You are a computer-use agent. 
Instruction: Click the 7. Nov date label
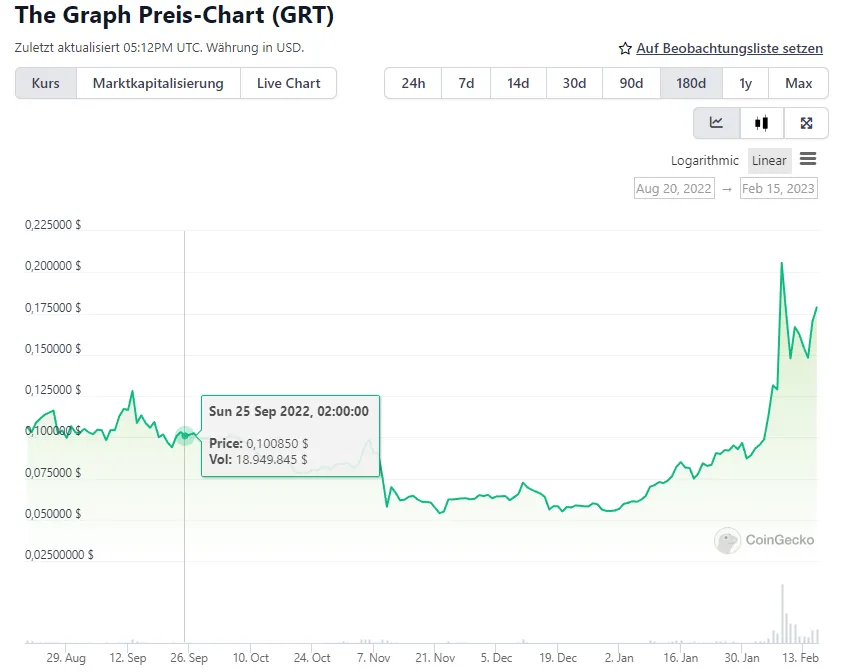tap(373, 658)
